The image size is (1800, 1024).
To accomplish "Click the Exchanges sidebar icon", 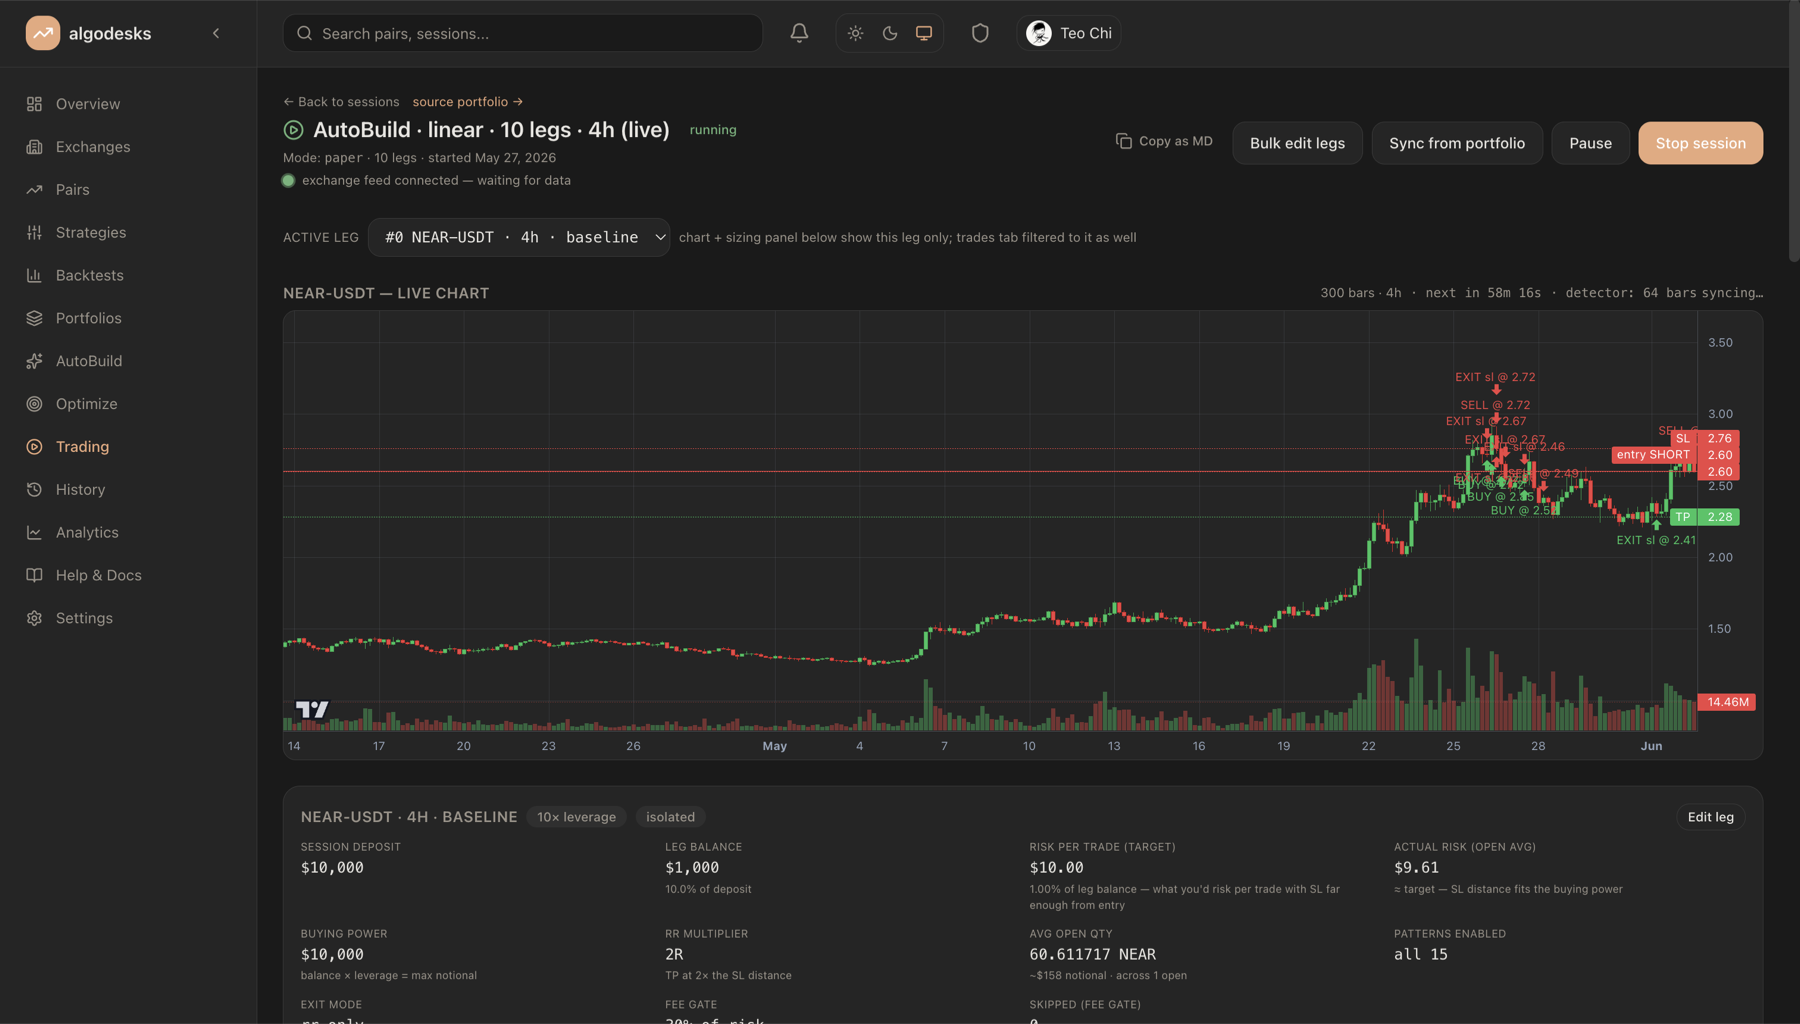I will tap(34, 147).
